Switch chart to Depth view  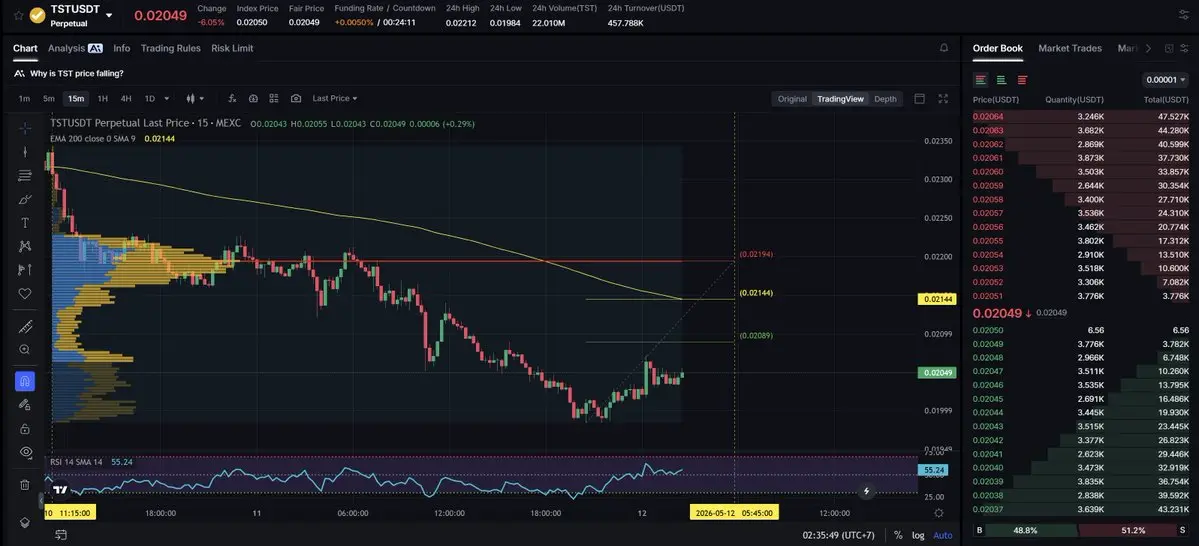click(885, 99)
